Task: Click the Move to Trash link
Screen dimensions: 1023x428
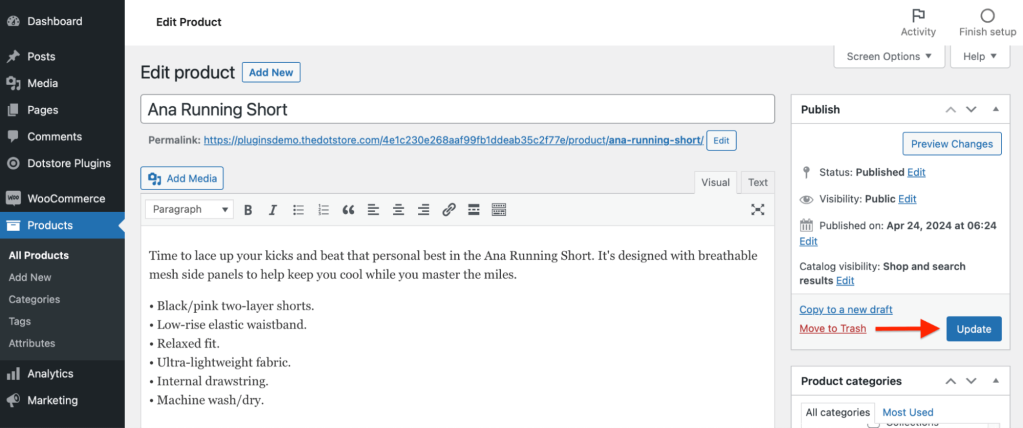Action: click(833, 329)
